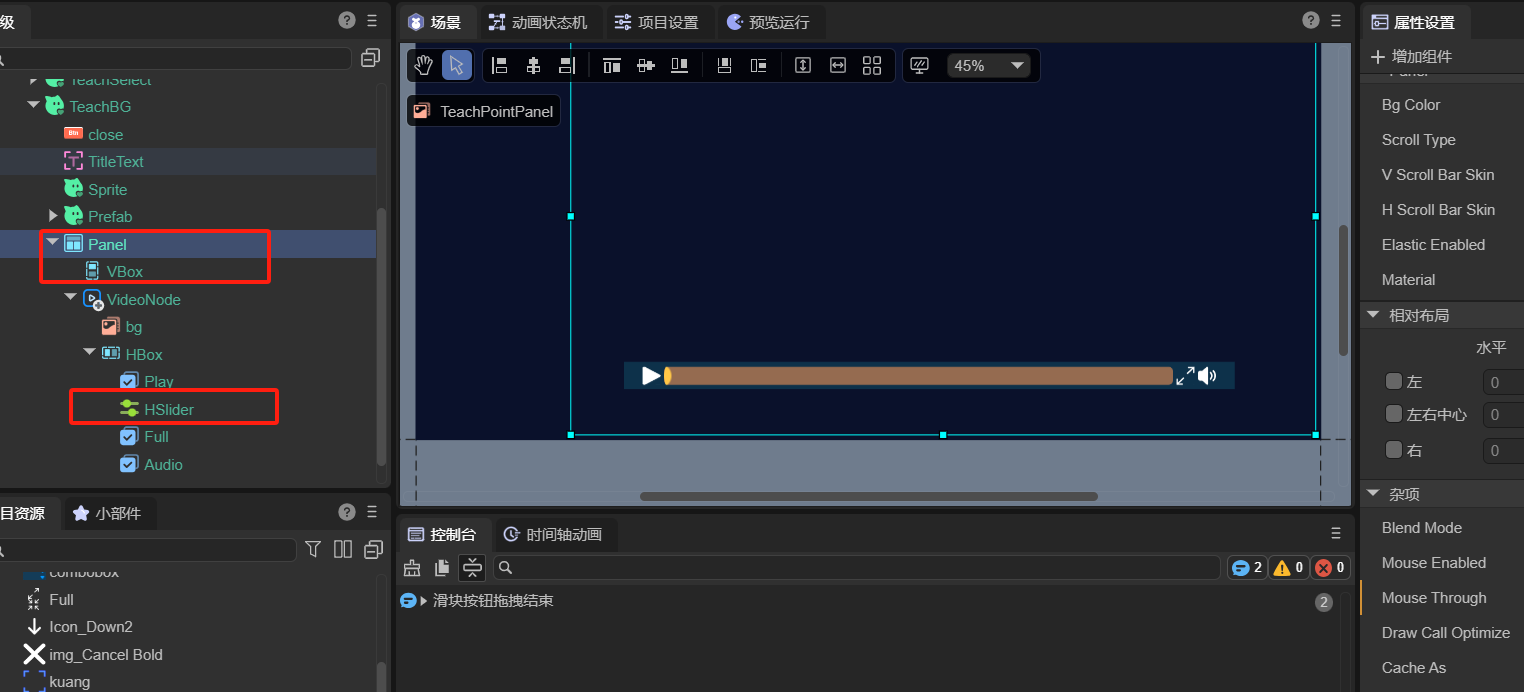1524x692 pixels.
Task: Click the monitor preview icon beside zoom
Action: click(x=920, y=66)
